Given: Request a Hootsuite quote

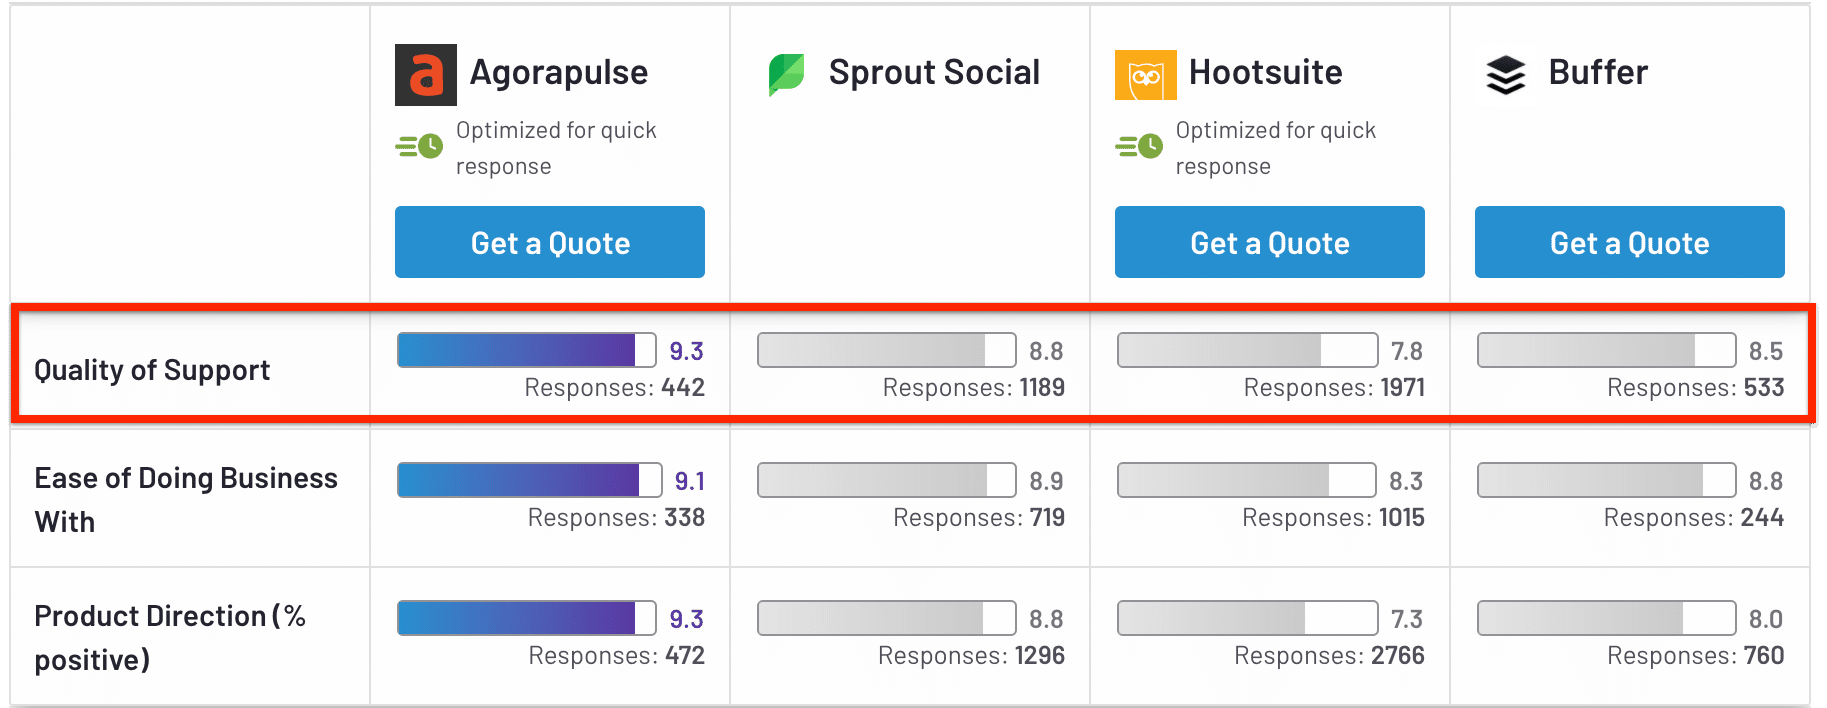Looking at the screenshot, I should point(1269,242).
